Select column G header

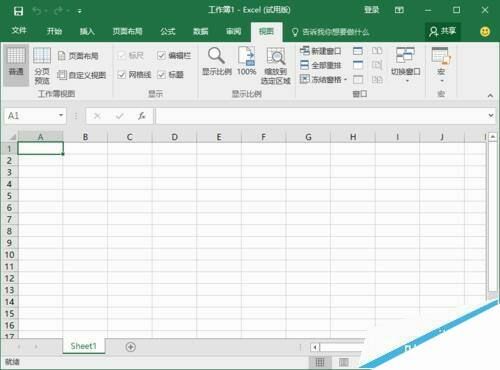click(x=308, y=137)
